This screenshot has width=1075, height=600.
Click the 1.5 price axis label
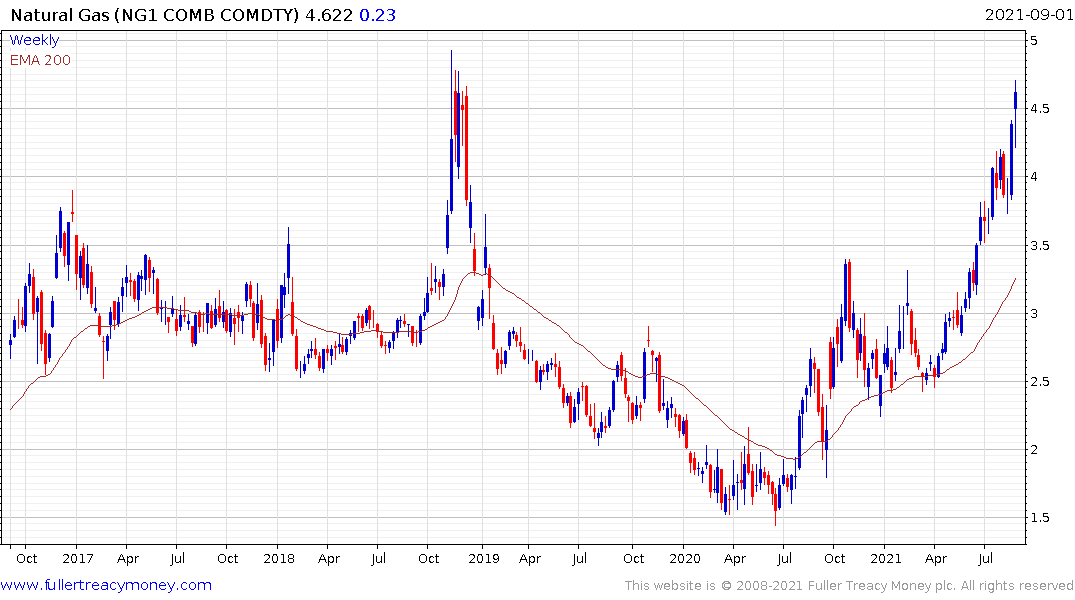[1039, 518]
